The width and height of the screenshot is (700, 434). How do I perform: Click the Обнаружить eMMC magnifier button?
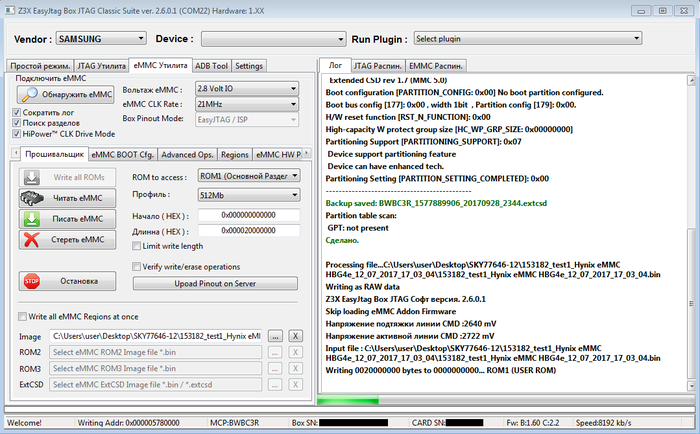point(66,95)
